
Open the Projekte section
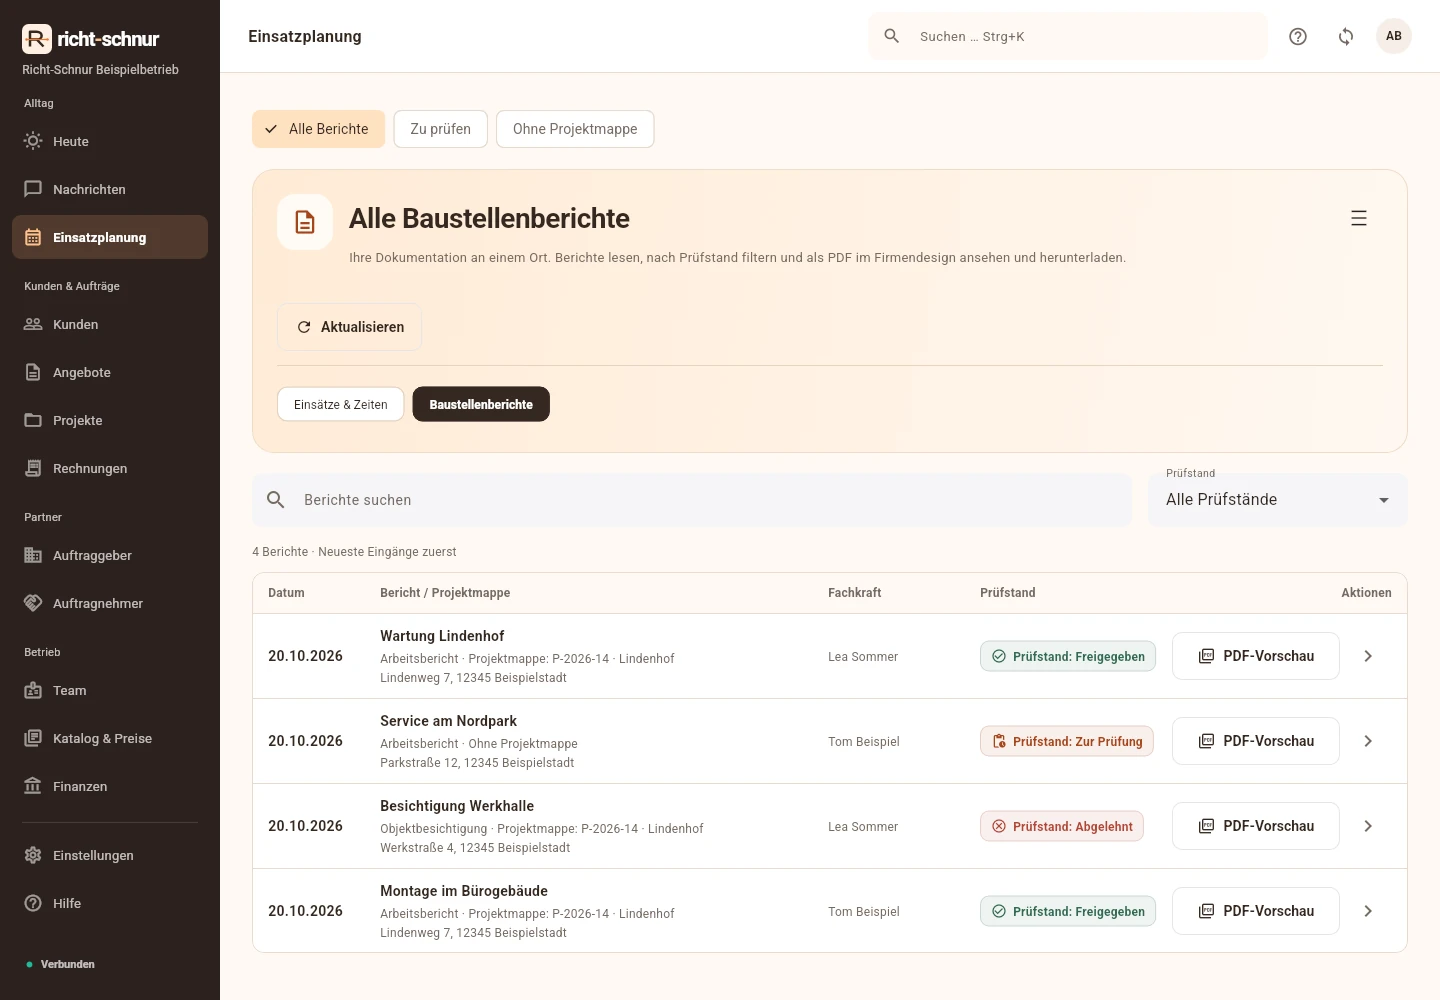110,420
